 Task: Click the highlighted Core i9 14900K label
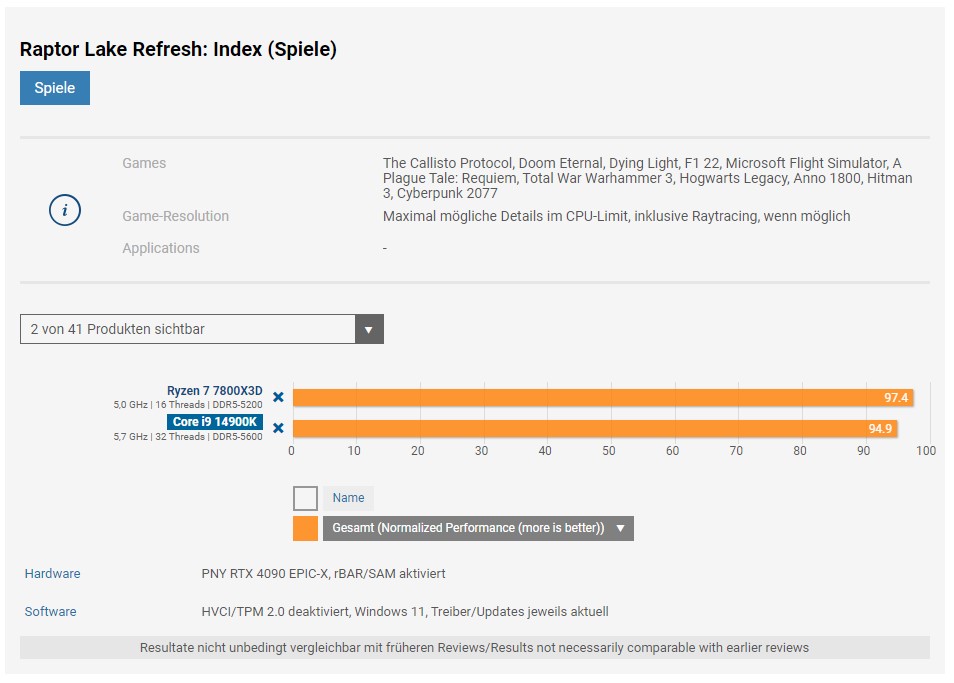point(215,422)
